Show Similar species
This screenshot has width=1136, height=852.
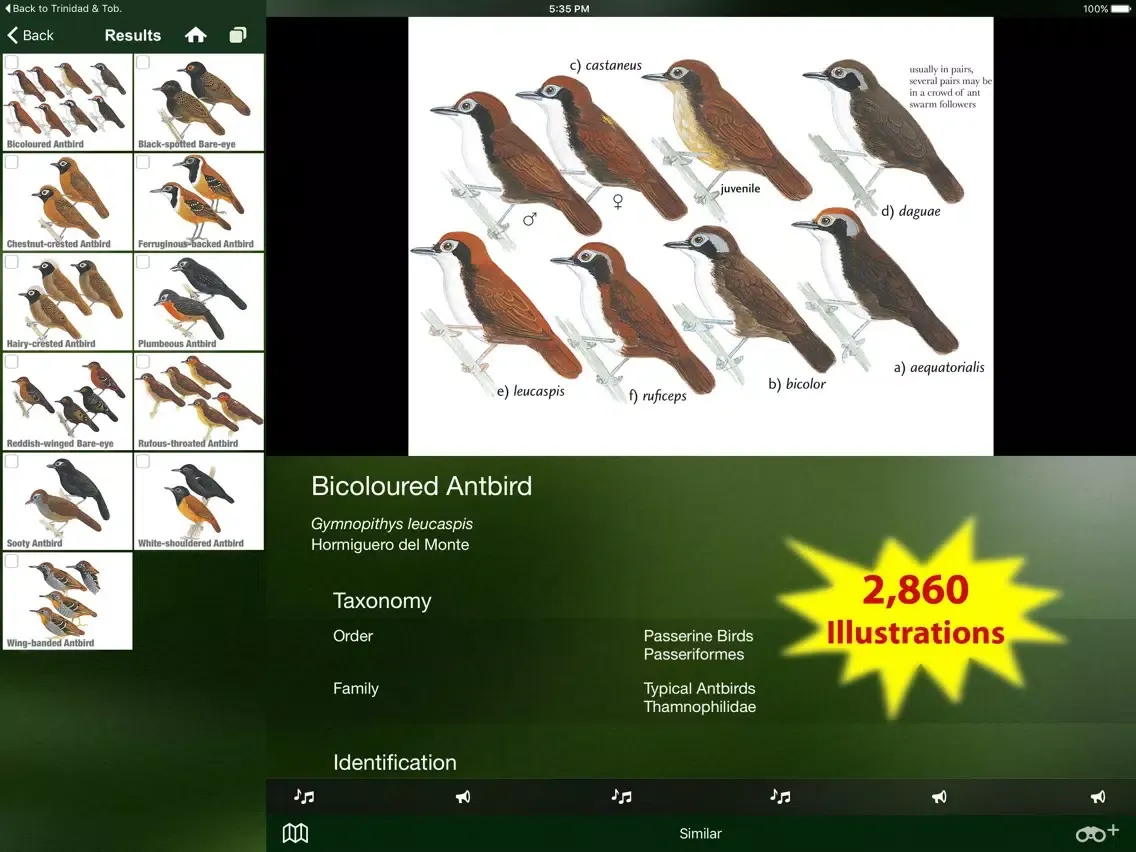click(x=700, y=834)
